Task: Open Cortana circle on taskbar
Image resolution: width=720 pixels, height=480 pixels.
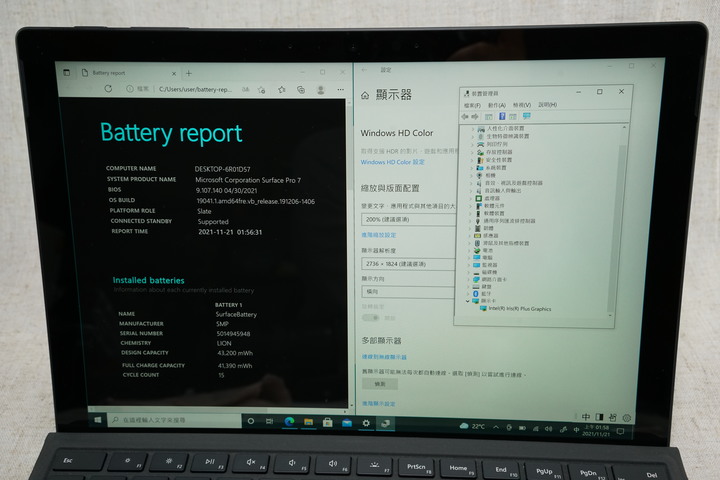Action: (251, 421)
